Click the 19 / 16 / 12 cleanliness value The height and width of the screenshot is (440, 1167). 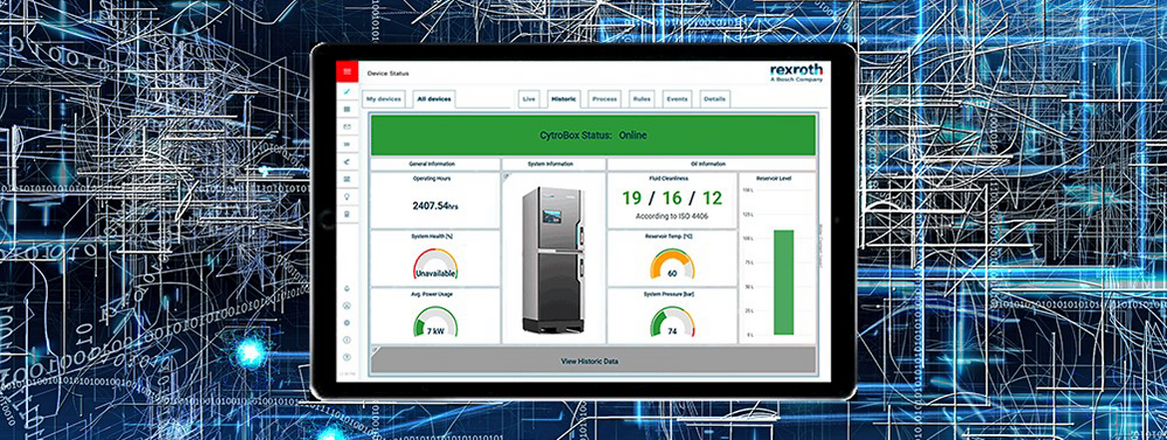672,198
